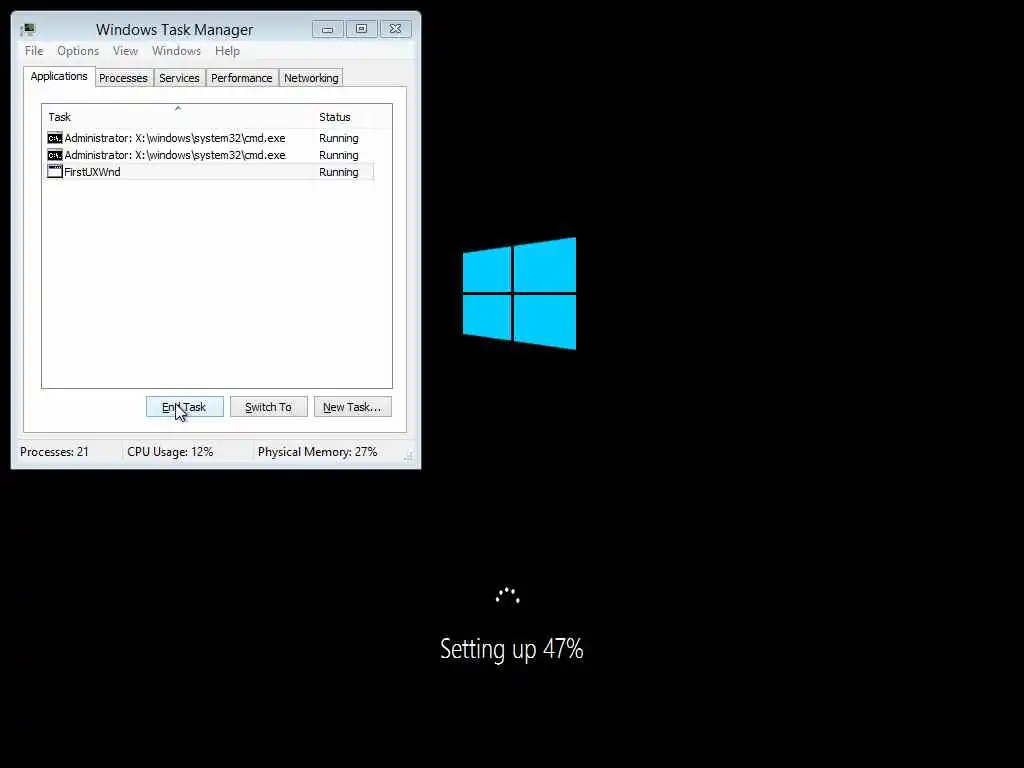
Task: Select the FirstUXWnd window icon
Action: coord(55,172)
